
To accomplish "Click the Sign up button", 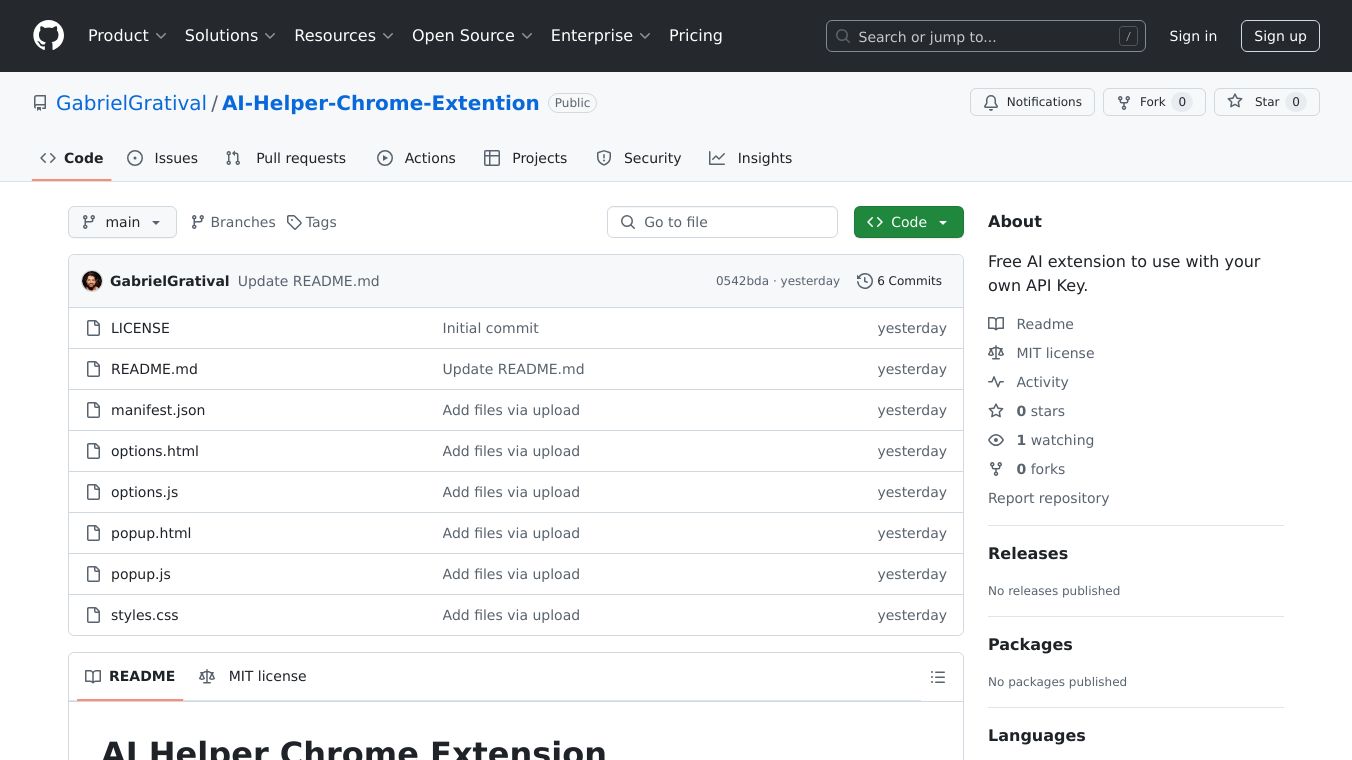I will [1280, 36].
